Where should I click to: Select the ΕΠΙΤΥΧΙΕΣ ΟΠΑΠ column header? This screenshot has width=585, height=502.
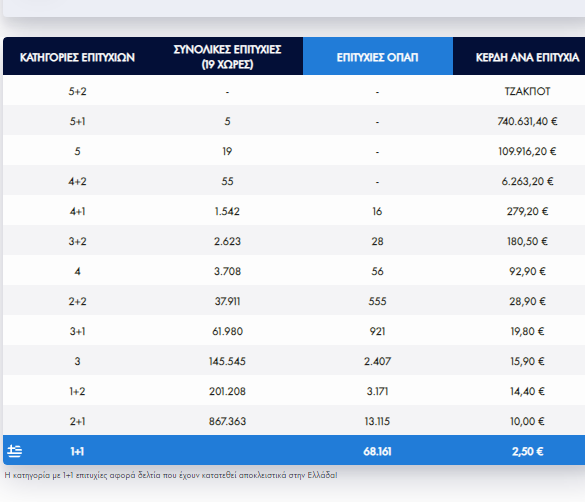[x=378, y=57]
